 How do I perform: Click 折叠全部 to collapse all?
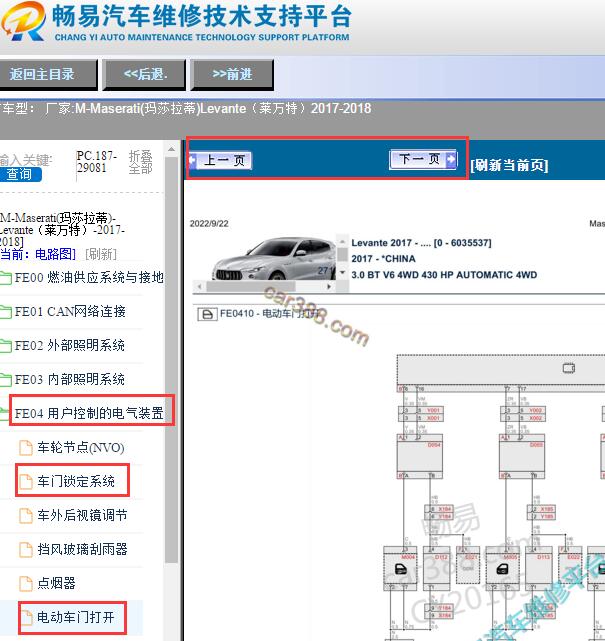coord(141,162)
